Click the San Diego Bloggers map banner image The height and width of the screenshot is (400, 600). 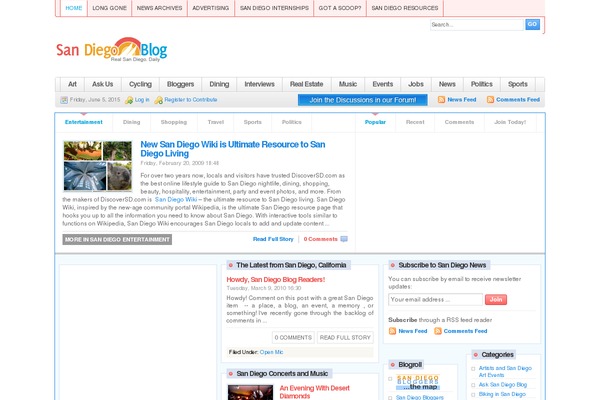click(418, 382)
